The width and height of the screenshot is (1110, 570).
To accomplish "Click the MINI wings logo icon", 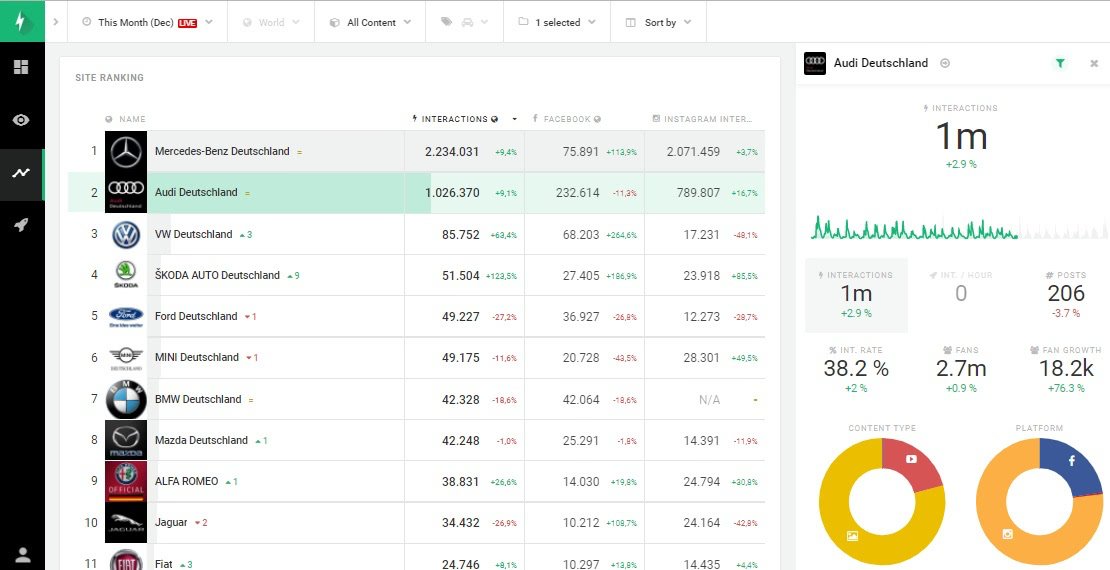I will pos(126,358).
